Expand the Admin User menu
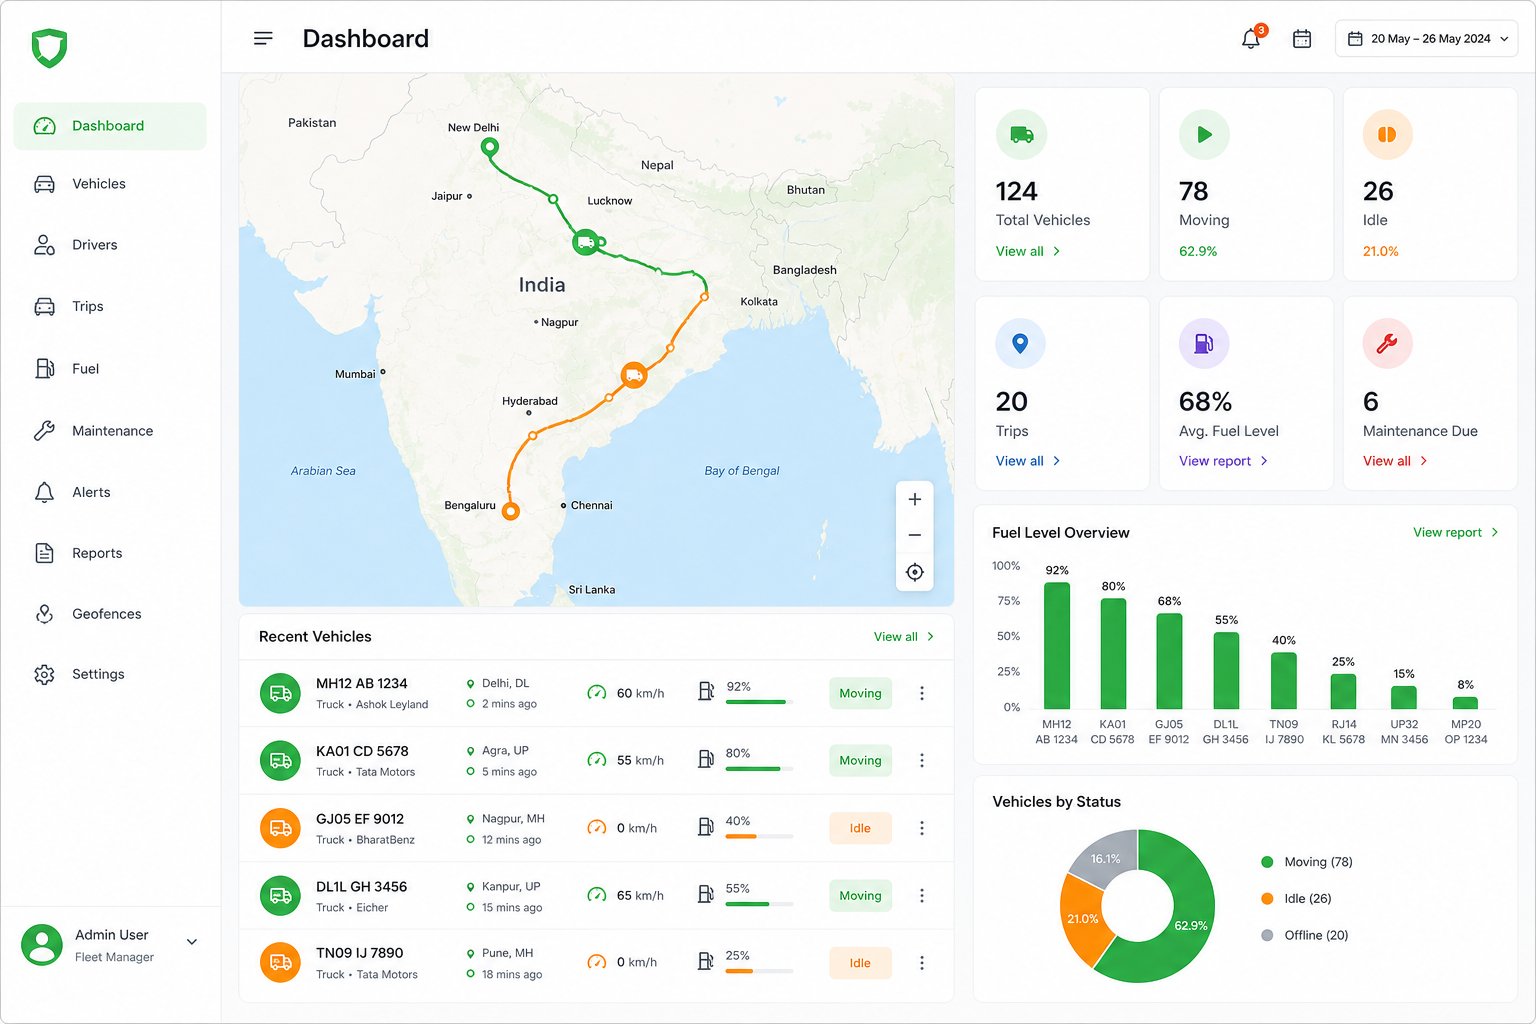Screen dimensions: 1536x1024 [x=192, y=942]
